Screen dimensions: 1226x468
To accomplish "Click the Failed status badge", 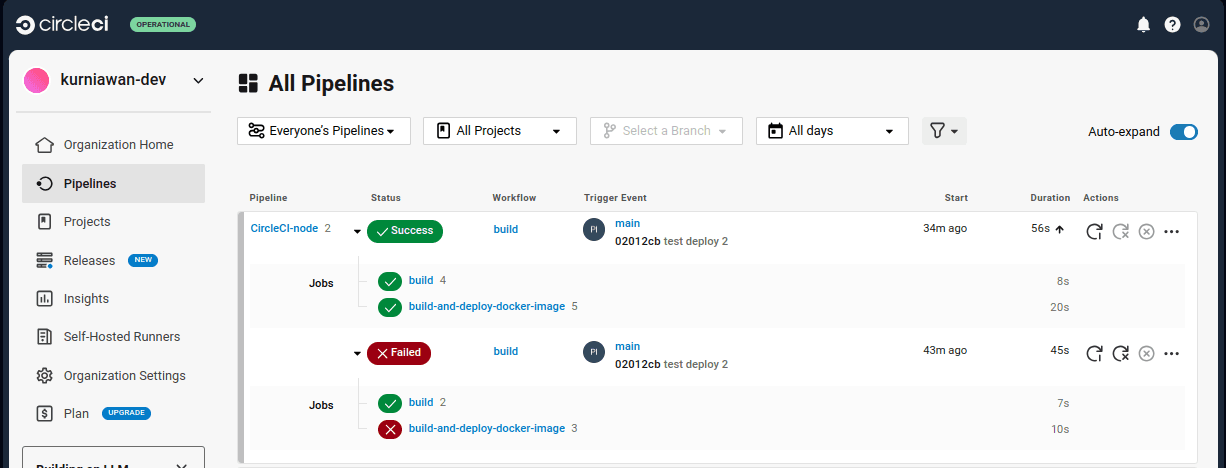I will [x=399, y=353].
